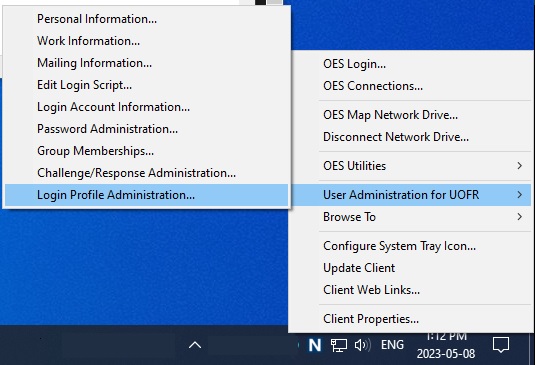Open Configure System Tray Icon
Viewport: 535px width, 365px height.
(410, 246)
